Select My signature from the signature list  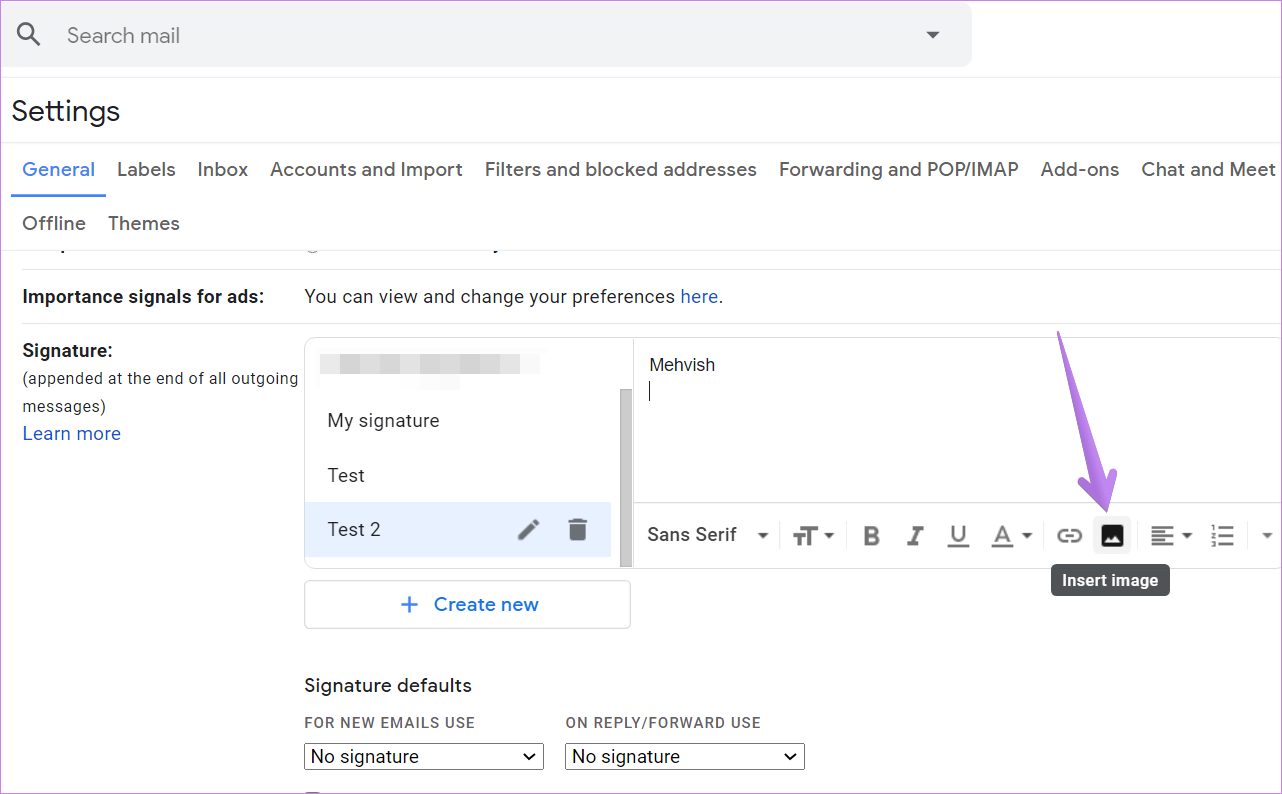383,420
